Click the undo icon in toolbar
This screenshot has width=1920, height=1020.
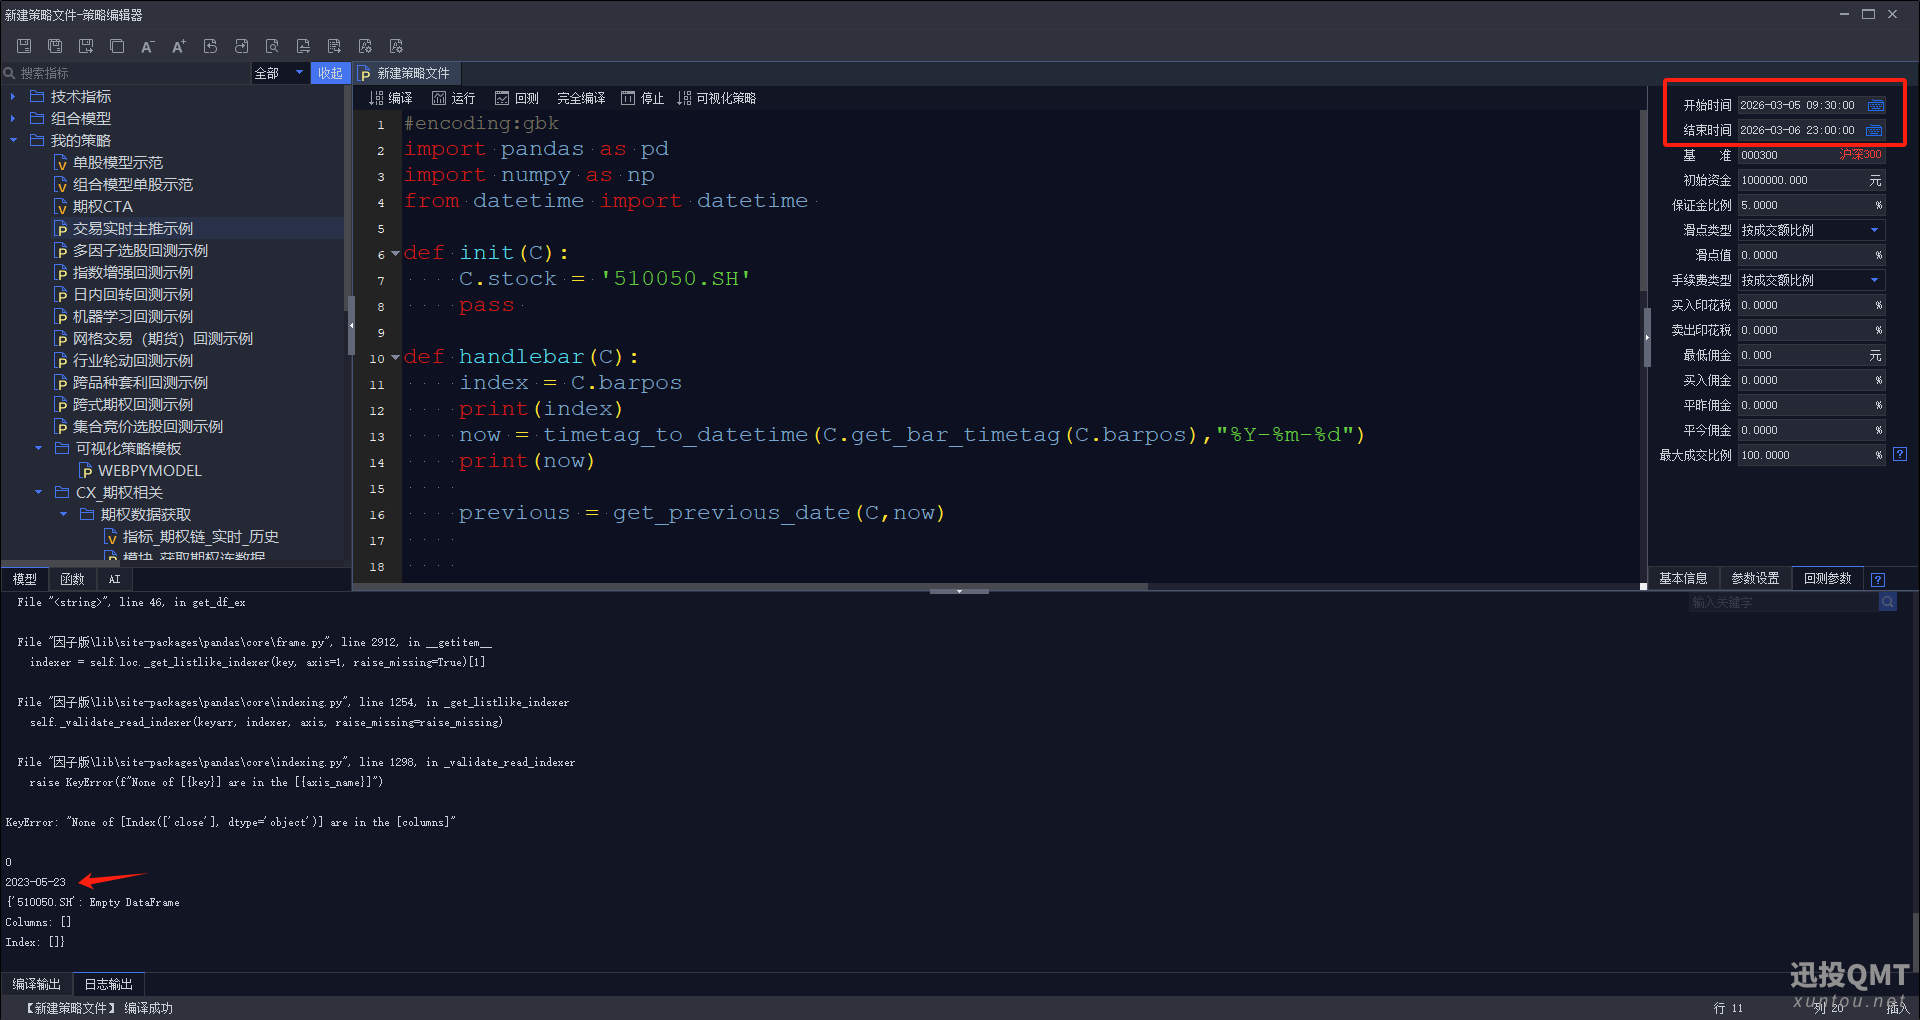coord(210,46)
